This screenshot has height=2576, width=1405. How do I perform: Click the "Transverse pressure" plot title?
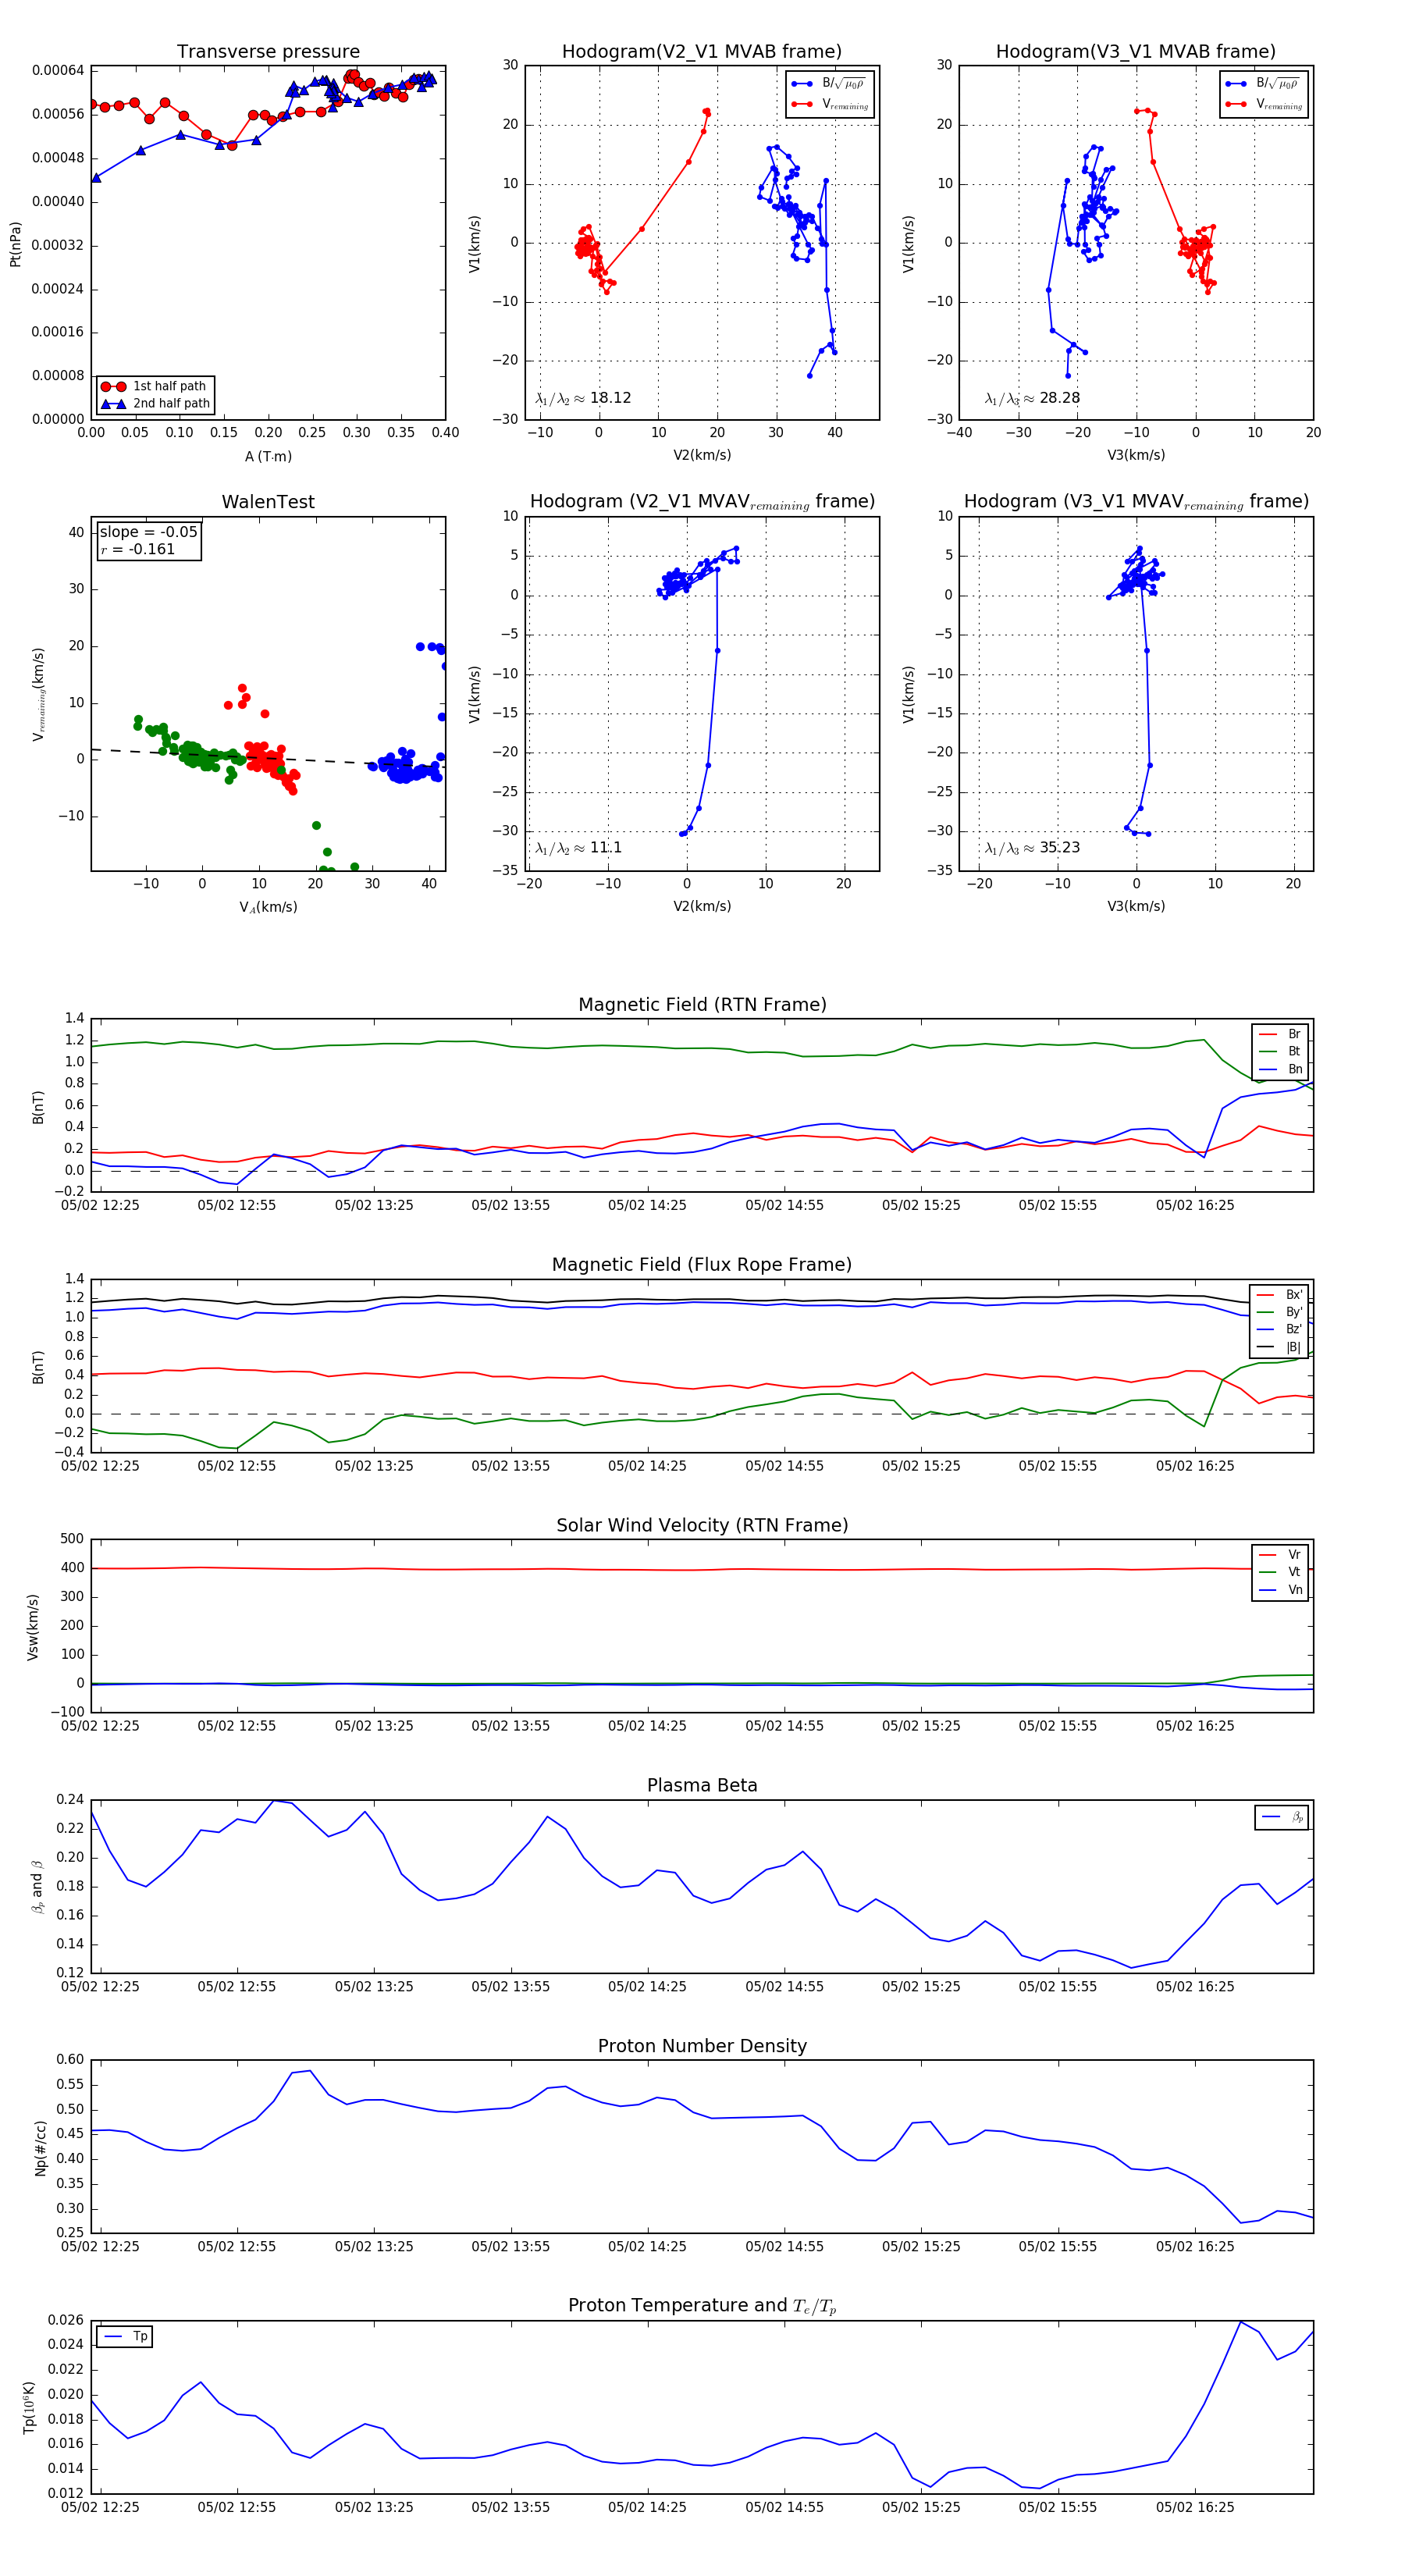coord(268,52)
